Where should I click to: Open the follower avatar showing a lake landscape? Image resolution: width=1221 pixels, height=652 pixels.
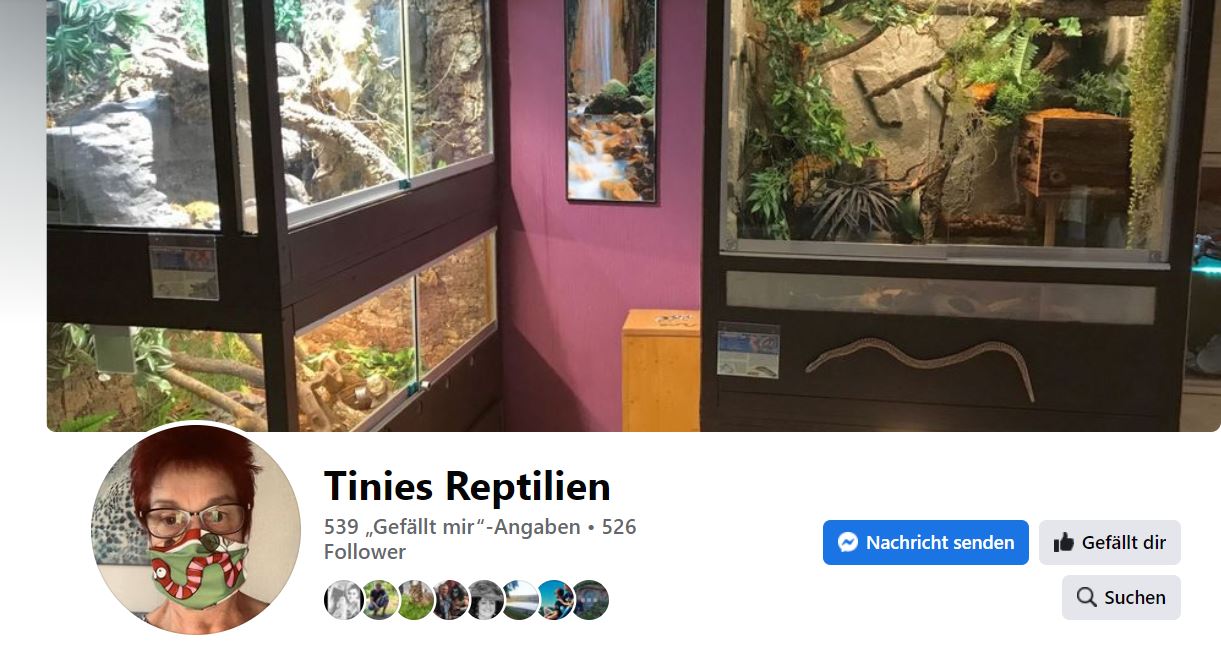(520, 600)
